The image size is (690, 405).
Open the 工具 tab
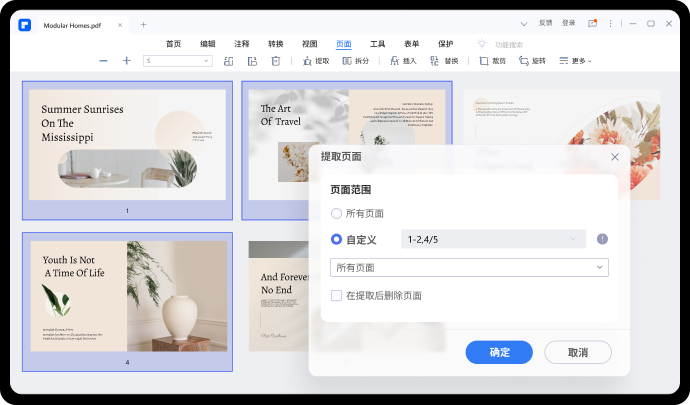point(378,44)
